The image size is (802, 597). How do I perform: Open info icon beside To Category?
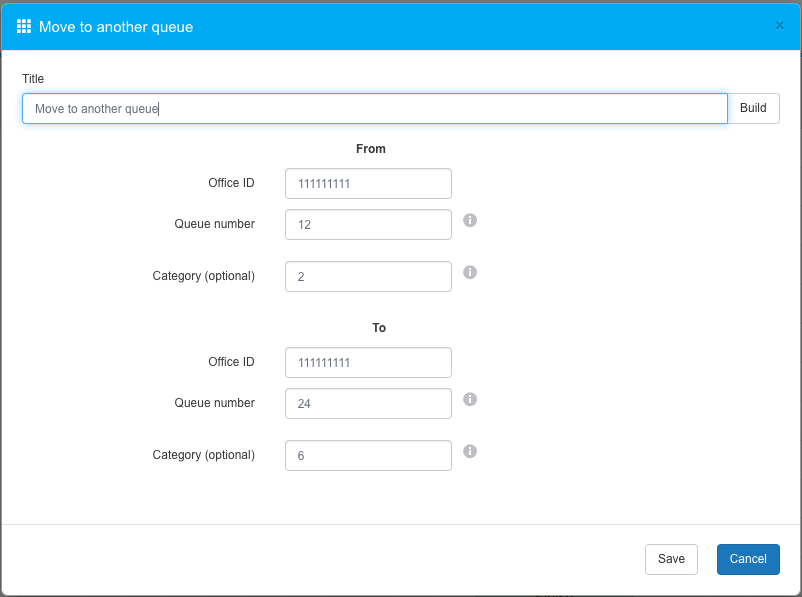(x=470, y=451)
